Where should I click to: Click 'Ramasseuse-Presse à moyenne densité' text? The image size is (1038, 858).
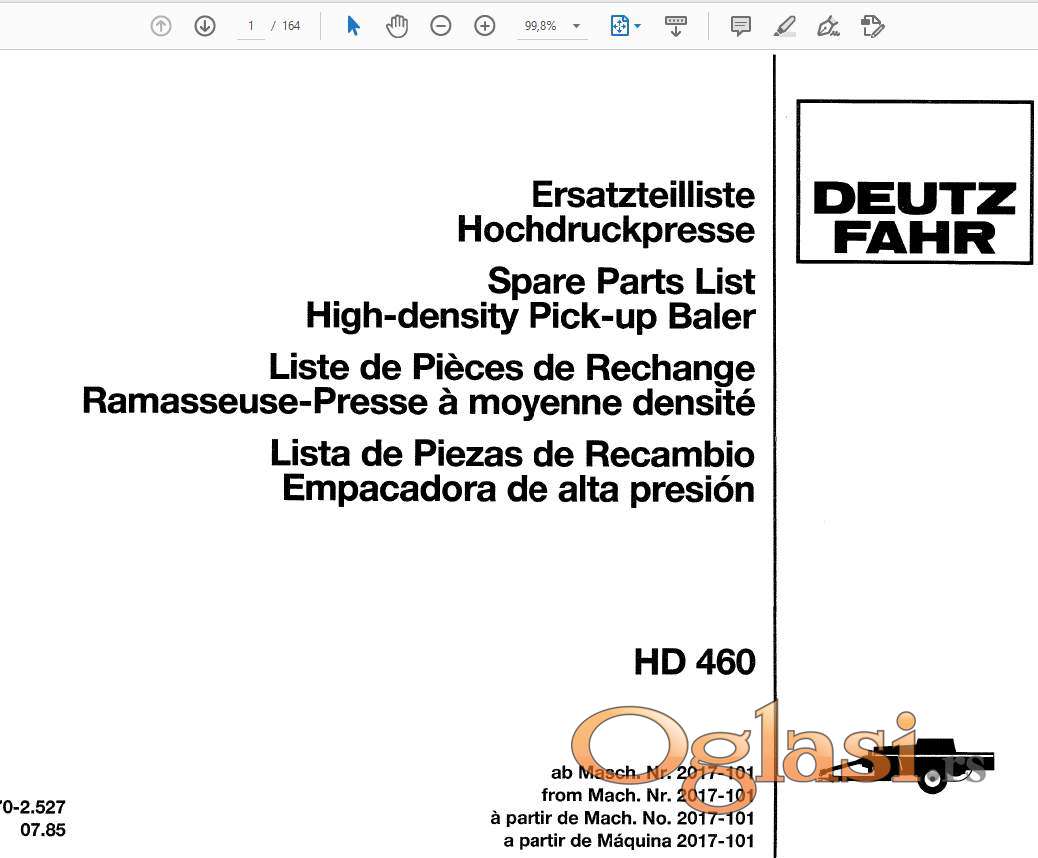419,402
